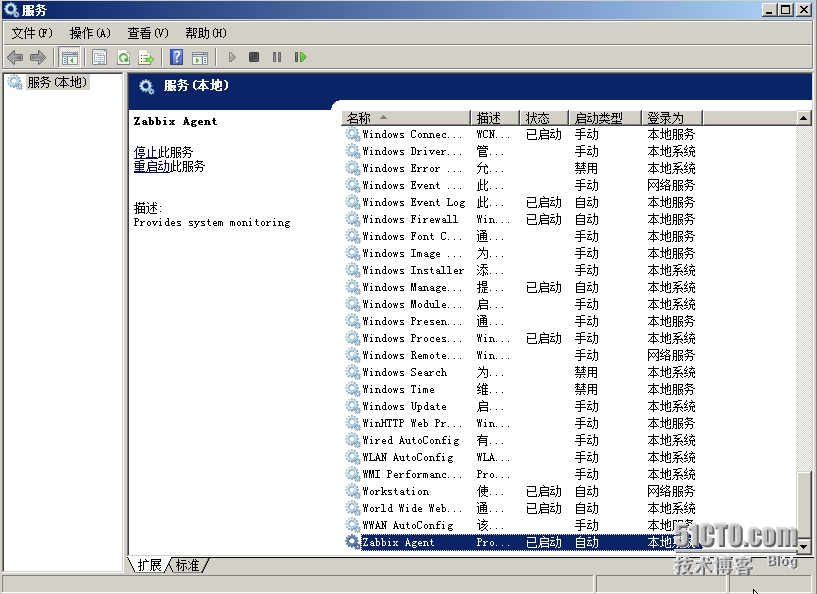Sort services by the 登录为 column header
The width and height of the screenshot is (817, 594).
click(672, 118)
